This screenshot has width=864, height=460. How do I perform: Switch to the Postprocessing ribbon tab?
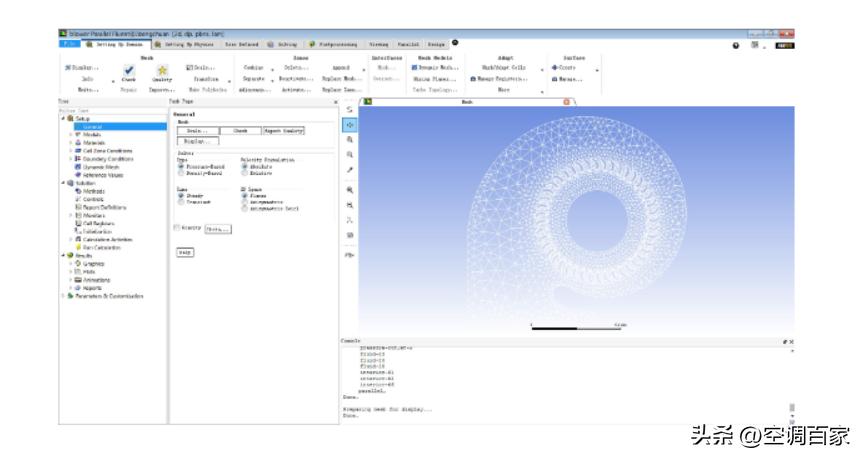[x=340, y=45]
